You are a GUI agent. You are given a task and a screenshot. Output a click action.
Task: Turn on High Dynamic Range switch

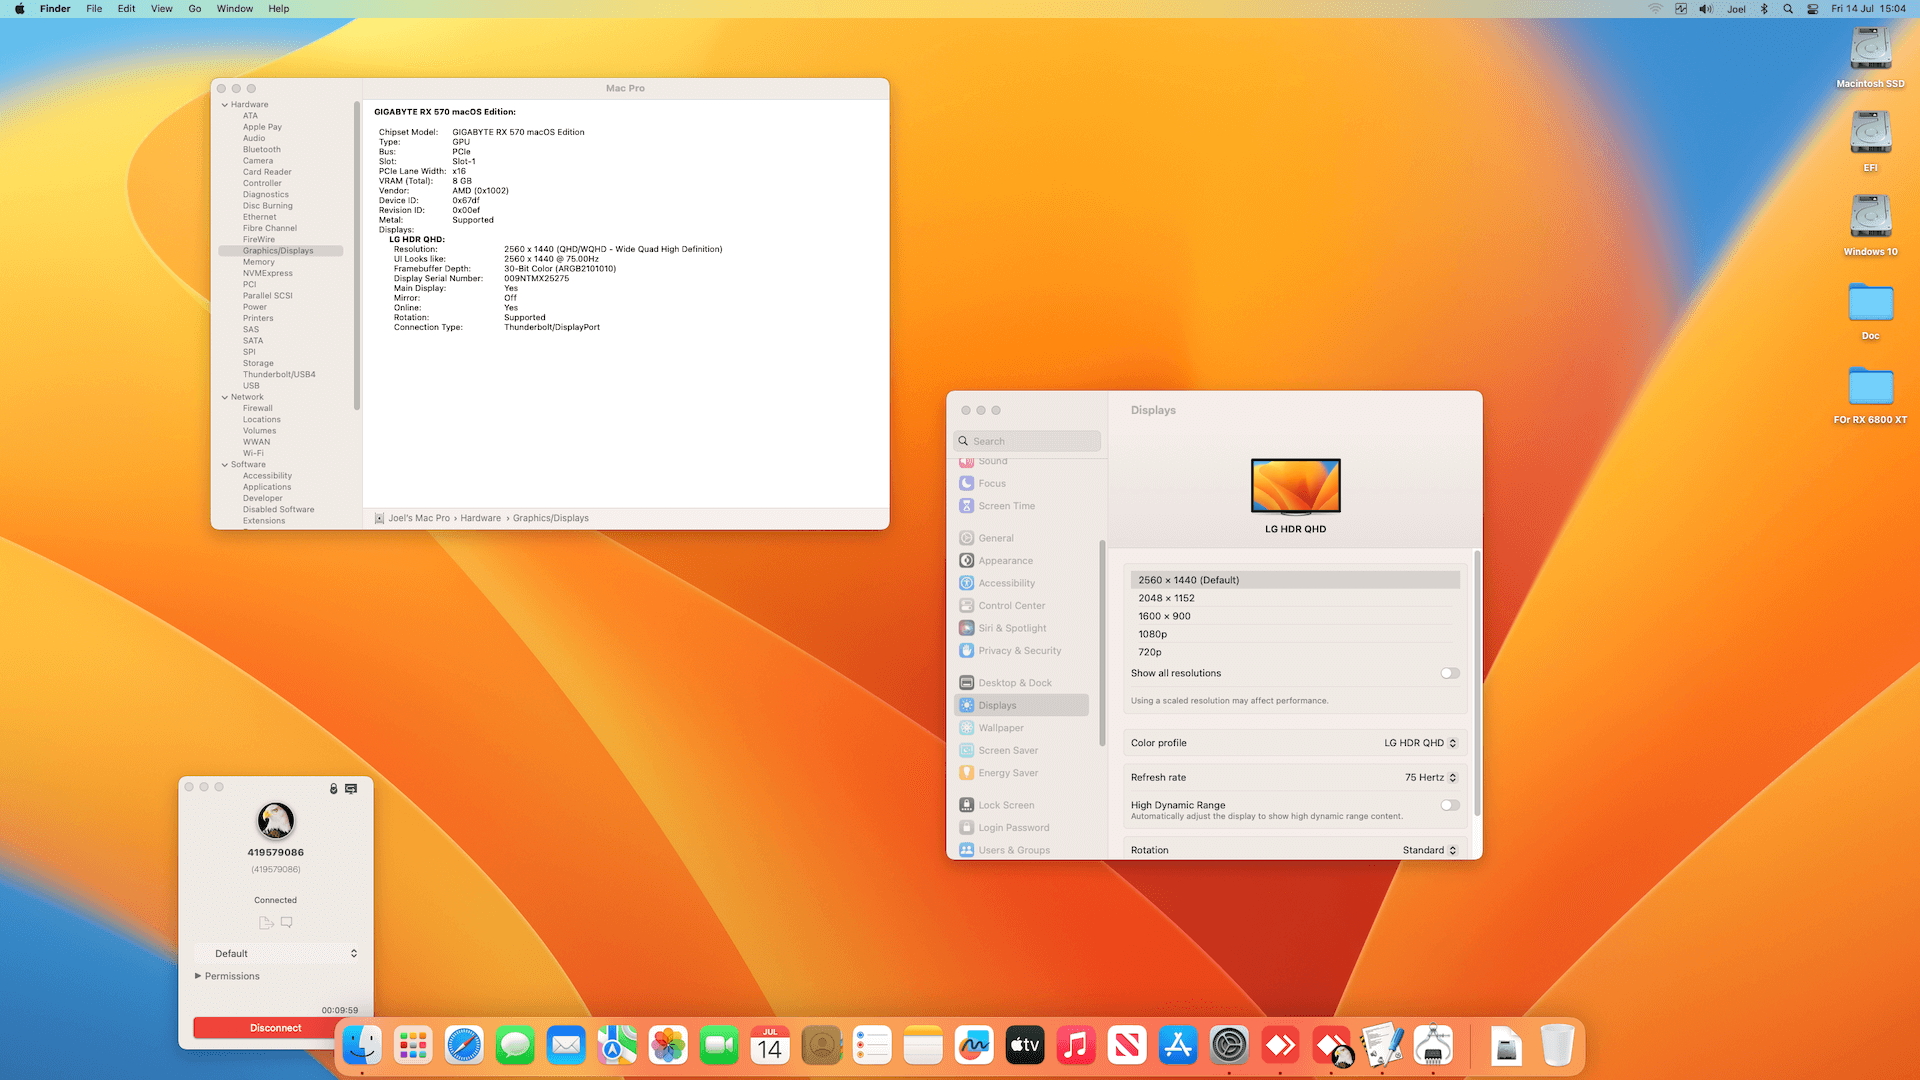(x=1450, y=805)
